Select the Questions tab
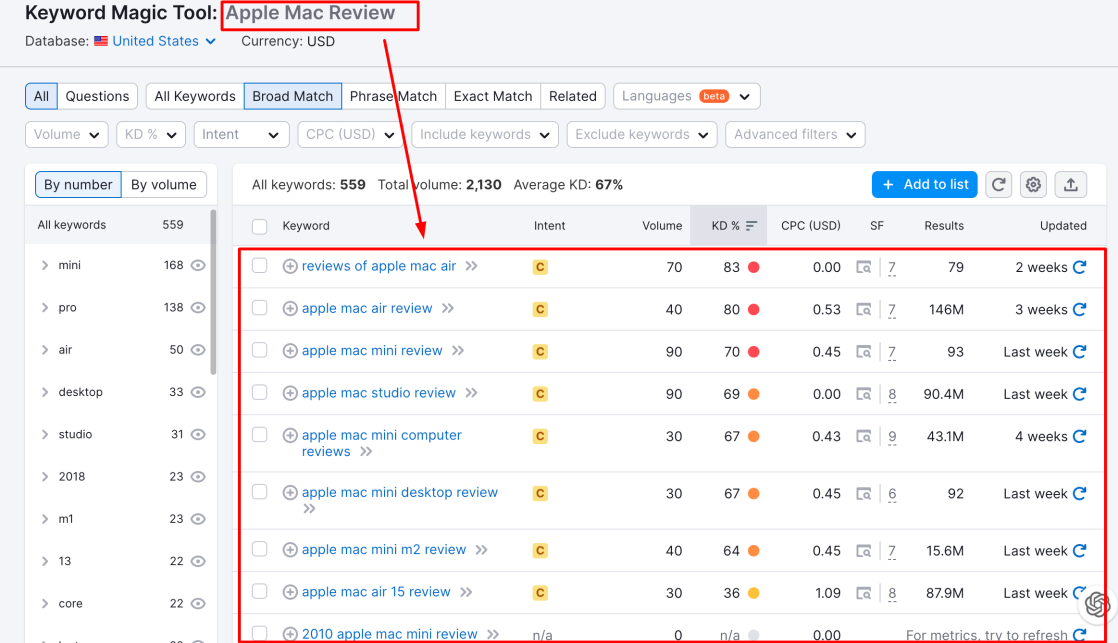The height and width of the screenshot is (643, 1118). pyautogui.click(x=97, y=97)
